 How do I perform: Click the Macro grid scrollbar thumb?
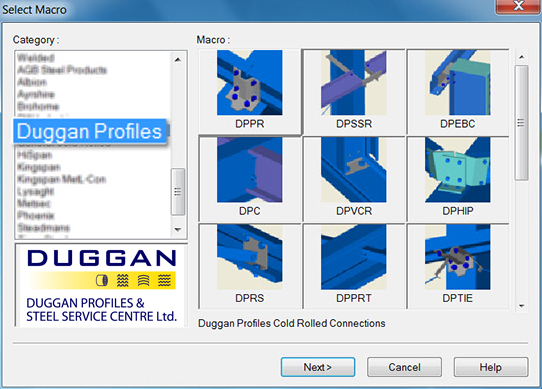[x=522, y=122]
